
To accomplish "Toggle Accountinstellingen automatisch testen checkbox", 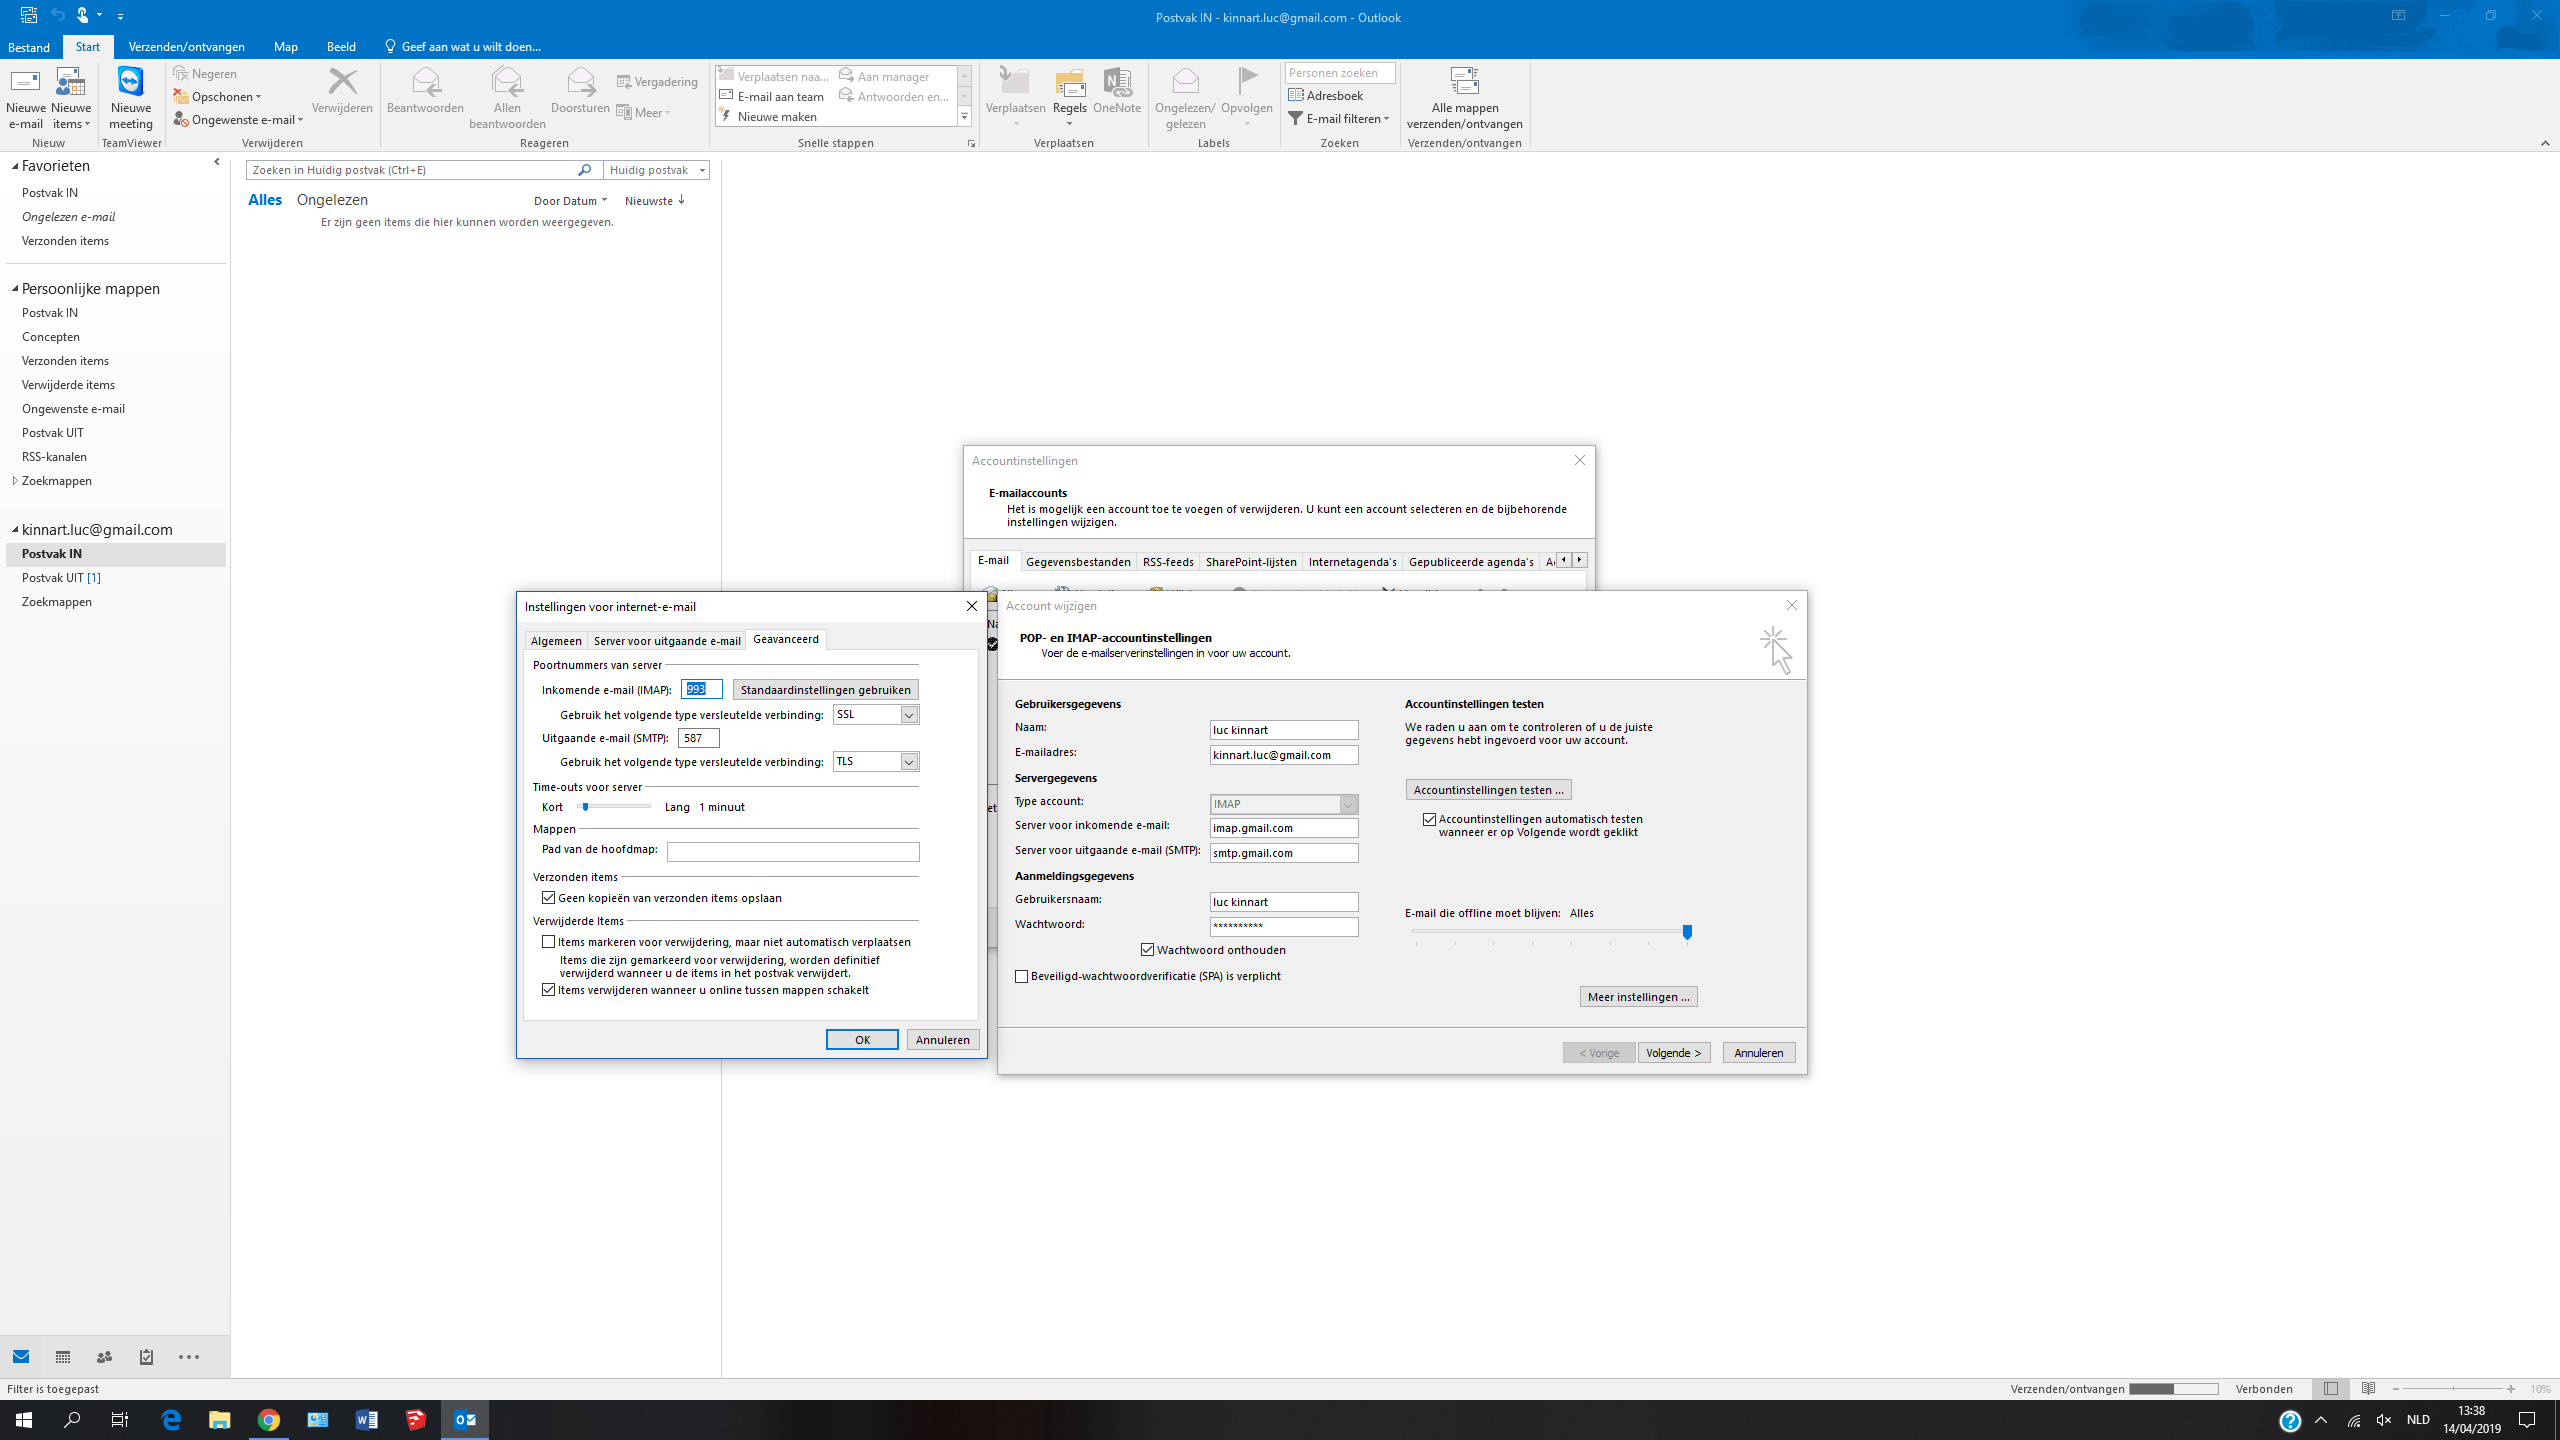I will (1429, 819).
